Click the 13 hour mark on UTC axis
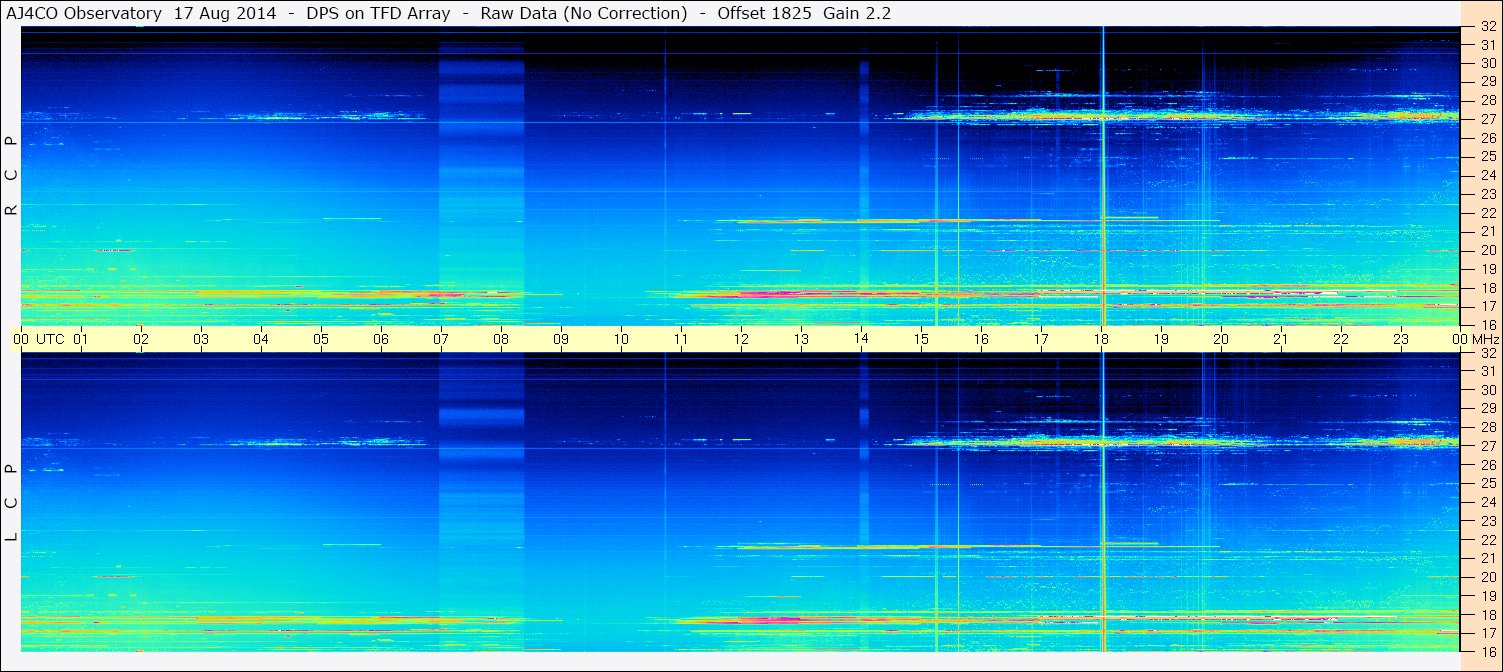The height and width of the screenshot is (672, 1503). click(801, 339)
